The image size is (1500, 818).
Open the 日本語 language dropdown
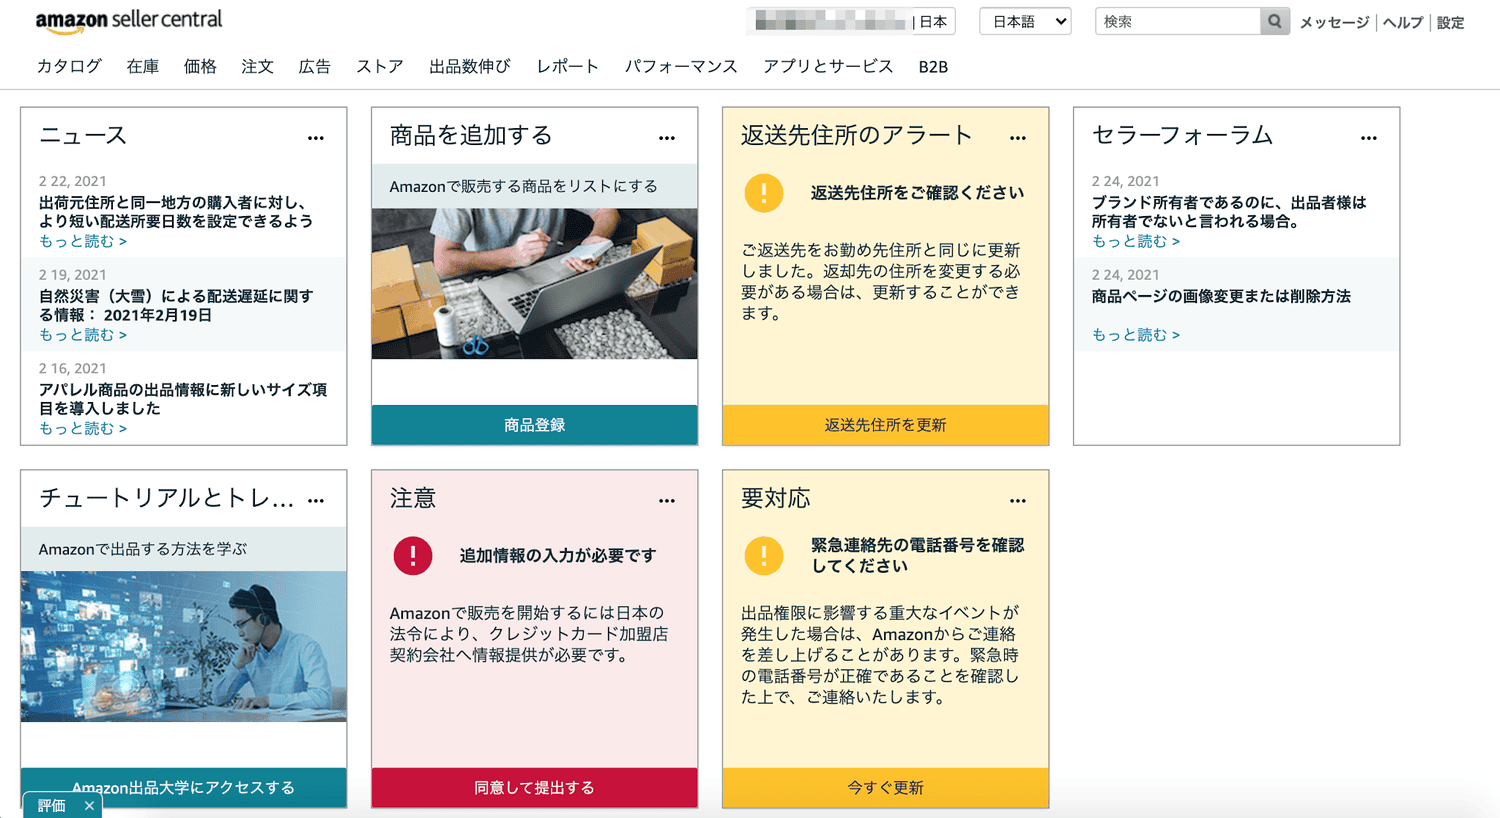(x=1025, y=21)
